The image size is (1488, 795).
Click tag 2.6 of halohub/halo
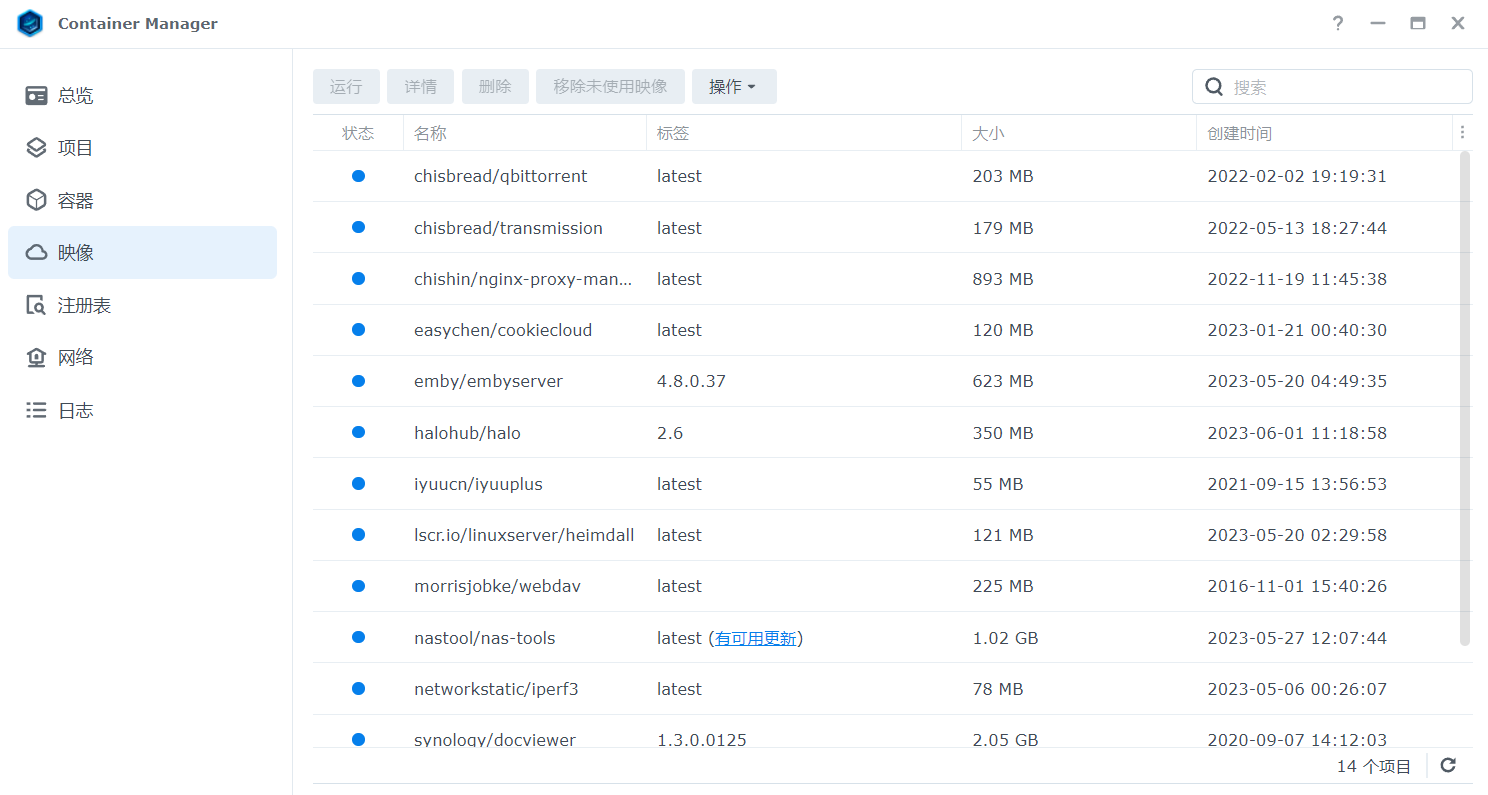coord(670,433)
